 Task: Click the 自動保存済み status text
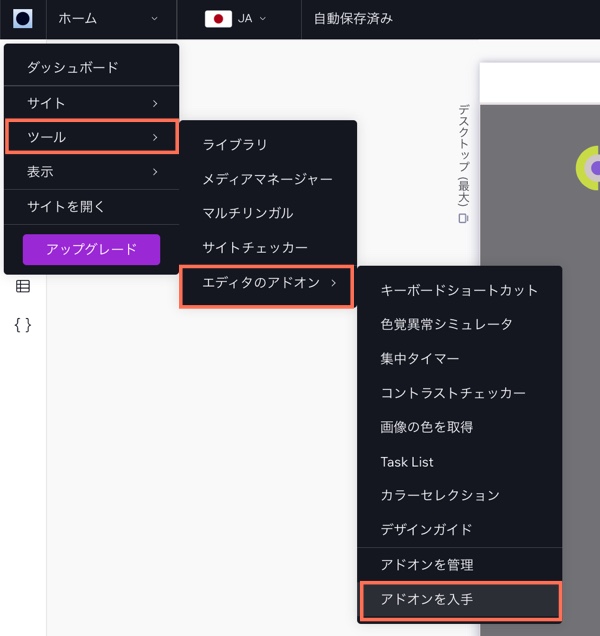click(x=353, y=19)
